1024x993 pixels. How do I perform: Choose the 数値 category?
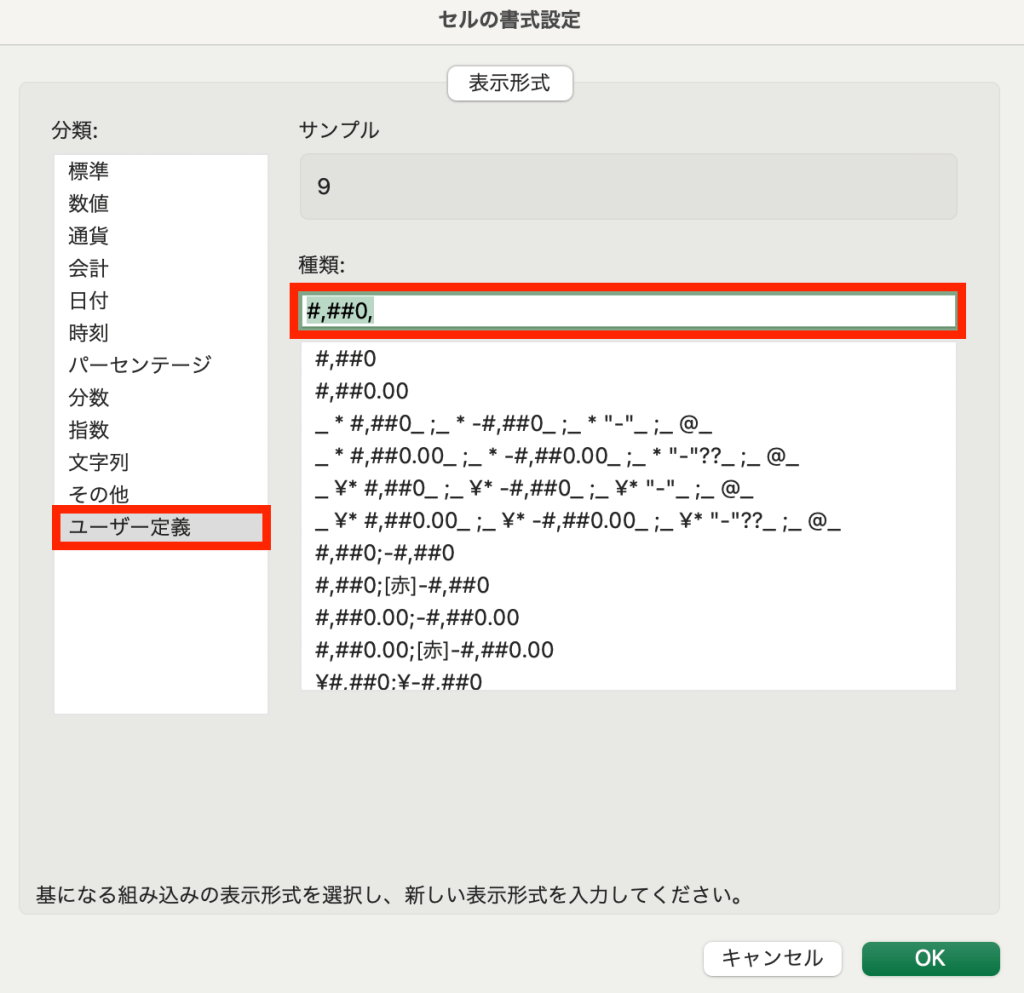[x=89, y=204]
